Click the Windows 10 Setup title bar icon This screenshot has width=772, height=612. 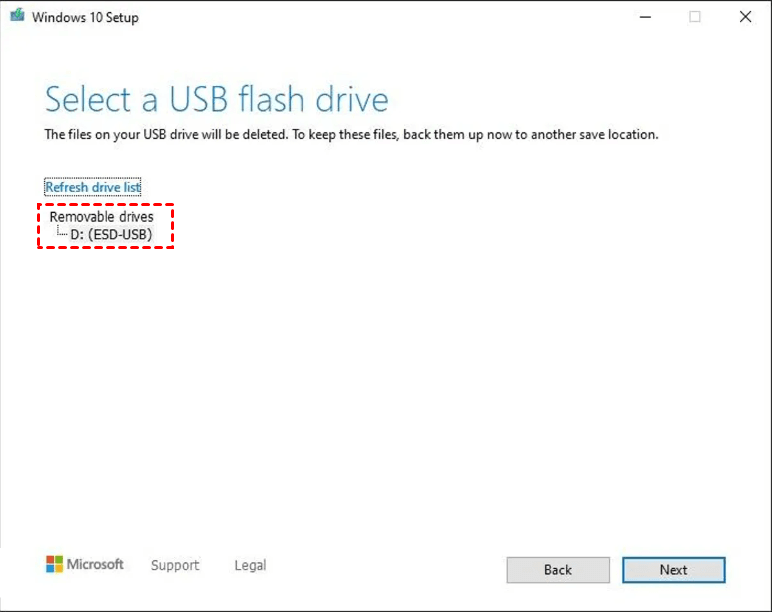17,17
